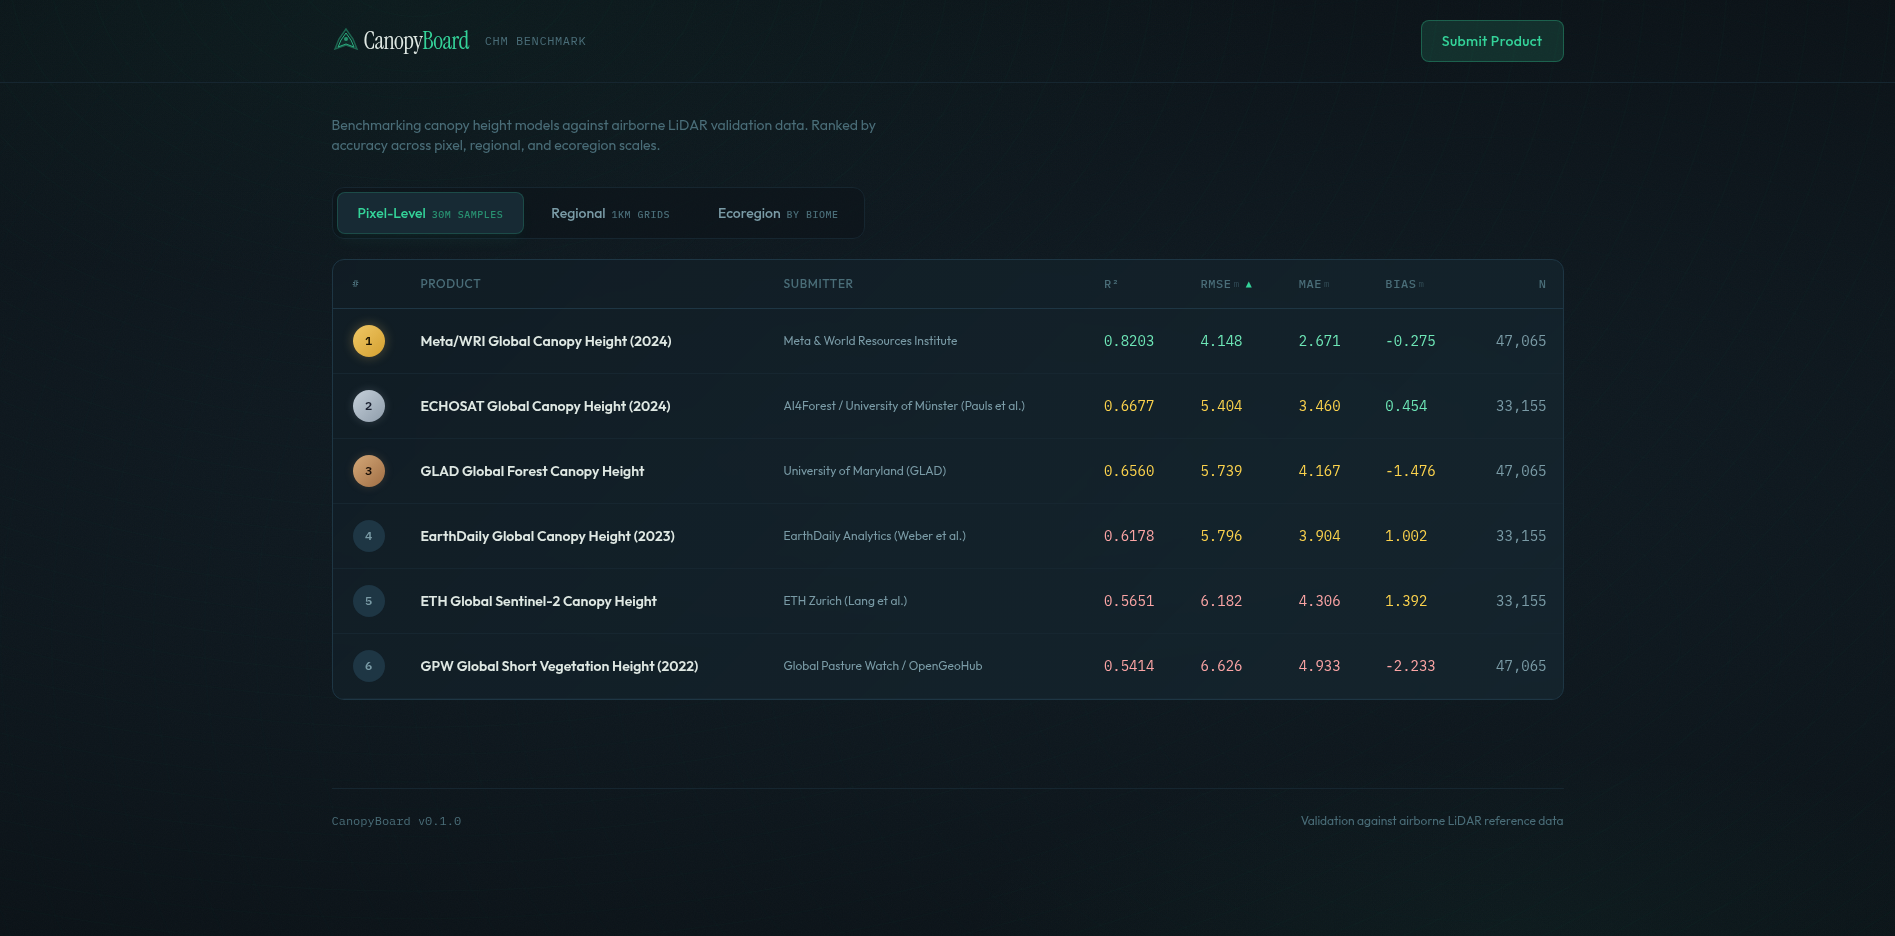Select the Ecoregion by biome tab
Screen dimensions: 1895x936
pyautogui.click(x=778, y=213)
